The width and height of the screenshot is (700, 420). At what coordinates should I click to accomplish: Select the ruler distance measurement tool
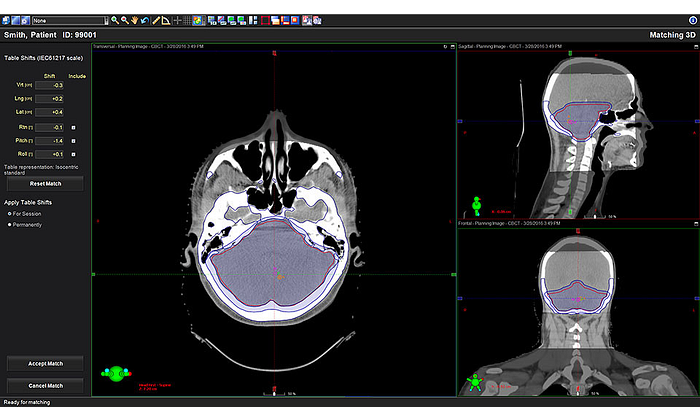tap(156, 21)
